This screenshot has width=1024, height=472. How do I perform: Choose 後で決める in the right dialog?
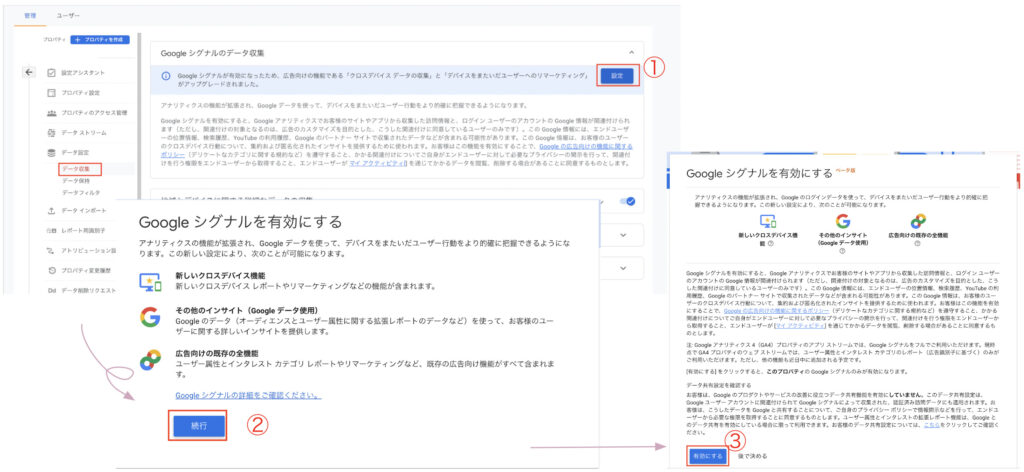pyautogui.click(x=753, y=456)
